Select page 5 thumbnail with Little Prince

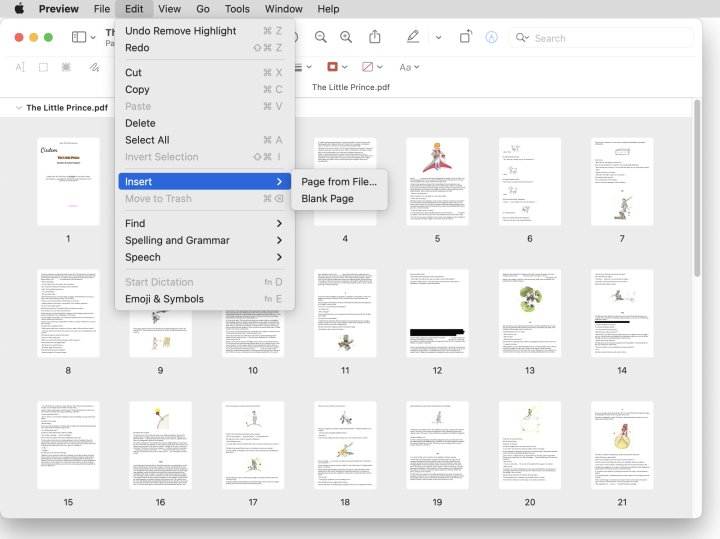[x=437, y=181]
